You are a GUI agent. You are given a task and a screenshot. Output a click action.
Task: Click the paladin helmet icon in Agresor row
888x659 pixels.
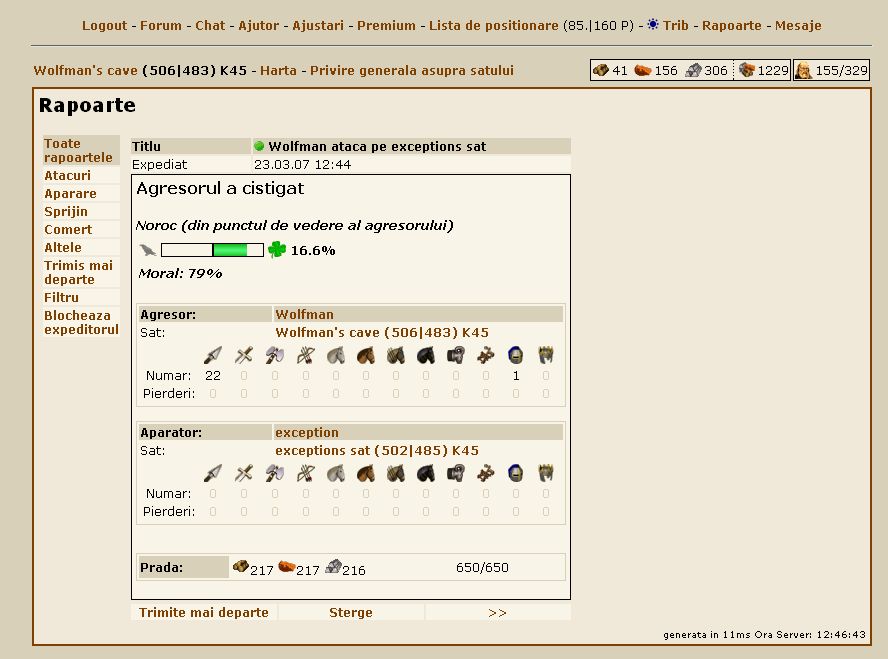[516, 355]
